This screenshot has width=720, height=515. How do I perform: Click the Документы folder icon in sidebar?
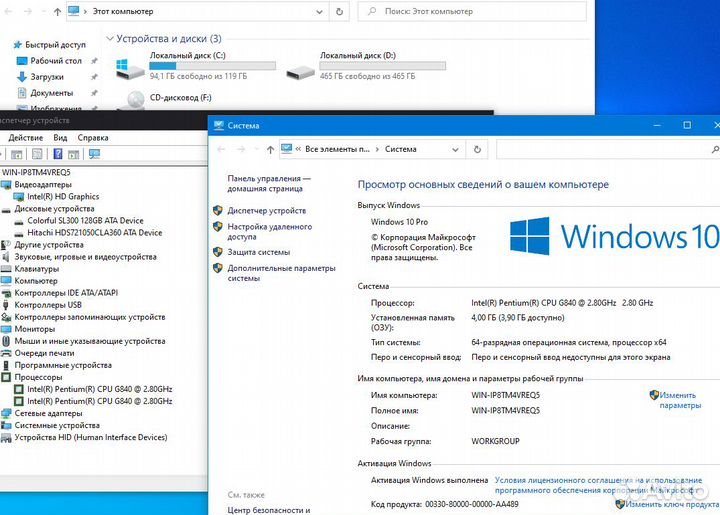pos(22,93)
